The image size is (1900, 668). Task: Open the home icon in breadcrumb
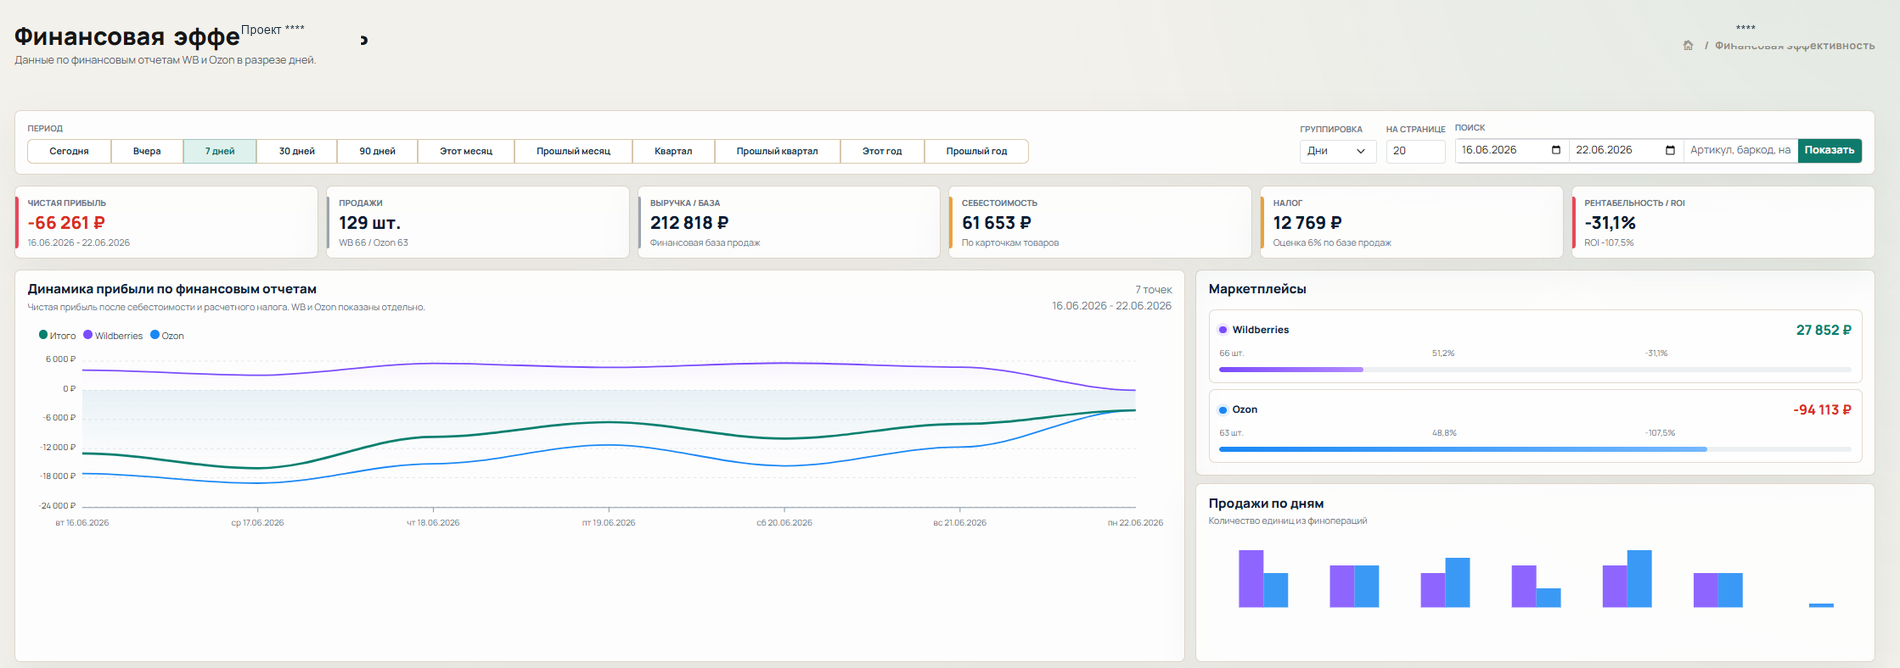[1688, 45]
